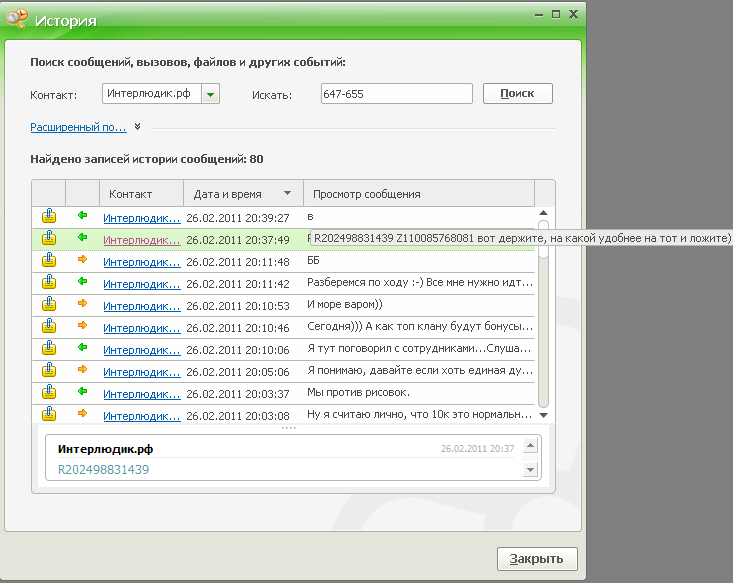The height and width of the screenshot is (583, 733).
Task: Click orange outgoing arrow at 20:11:48
Action: pos(82,259)
